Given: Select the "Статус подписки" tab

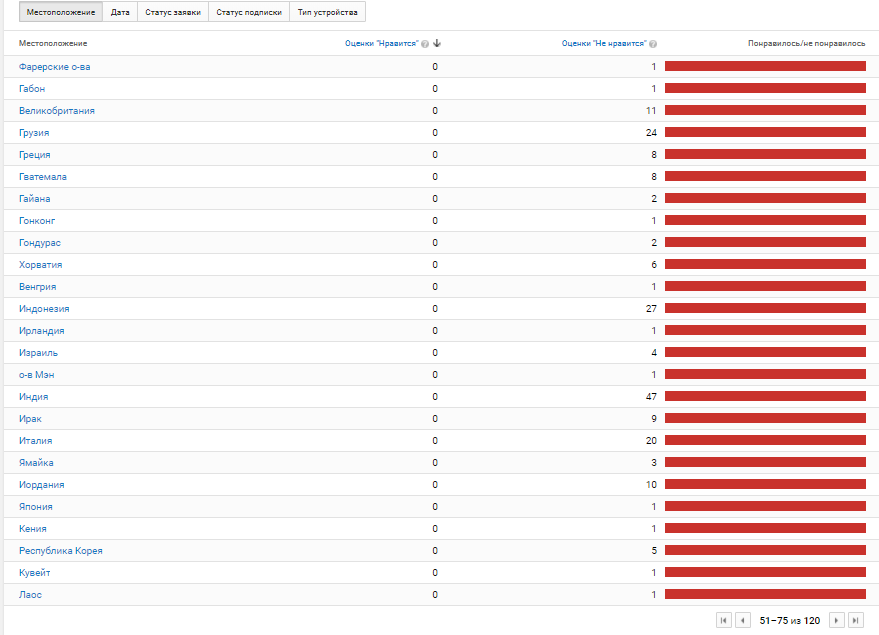Looking at the screenshot, I should 248,12.
